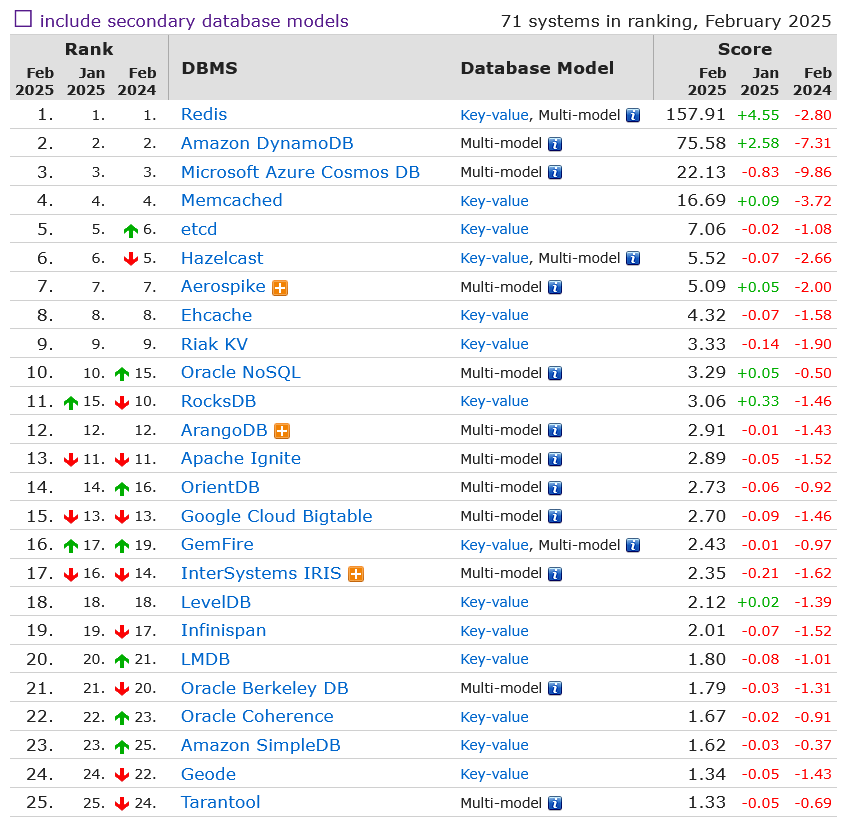The width and height of the screenshot is (853, 820).
Task: Open info icon in the Amazon DynamoDB row
Action: 555,144
